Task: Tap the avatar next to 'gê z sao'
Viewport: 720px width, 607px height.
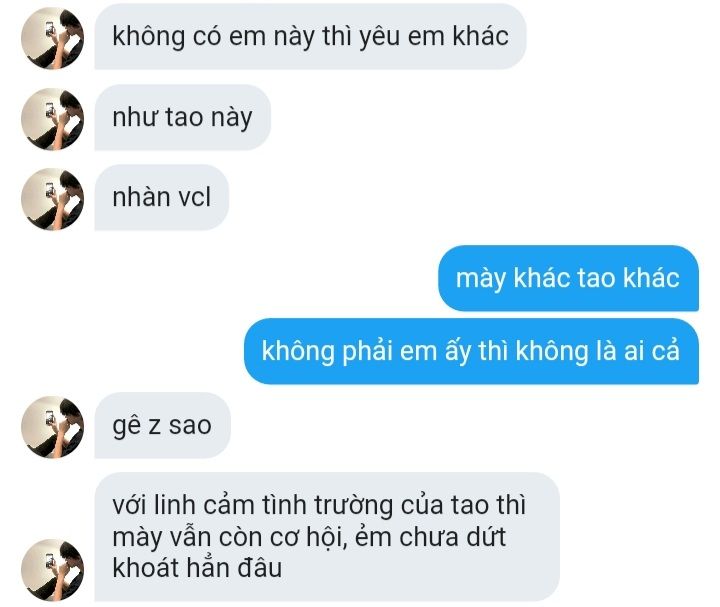Action: point(52,427)
